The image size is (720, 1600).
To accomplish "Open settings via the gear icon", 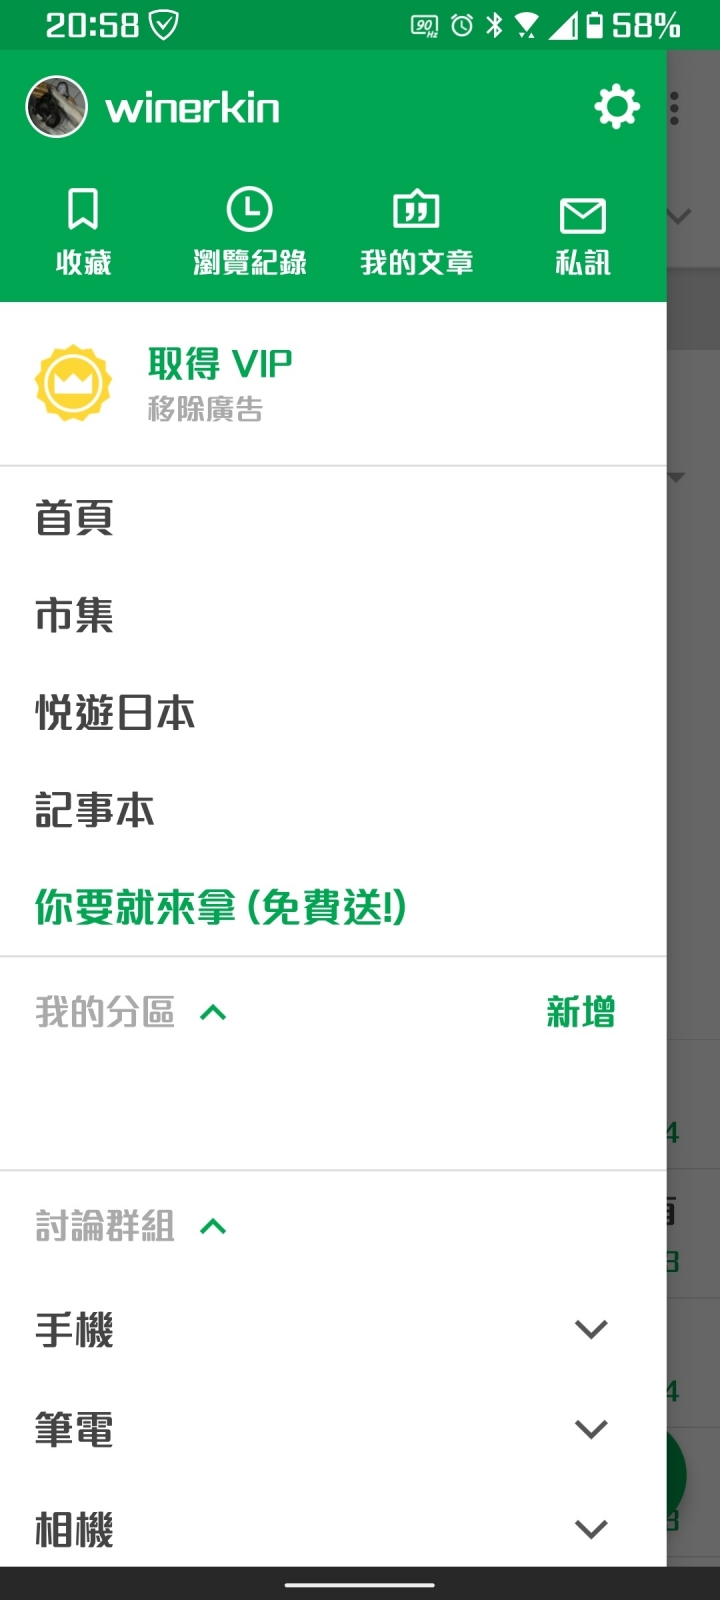I will tap(617, 106).
